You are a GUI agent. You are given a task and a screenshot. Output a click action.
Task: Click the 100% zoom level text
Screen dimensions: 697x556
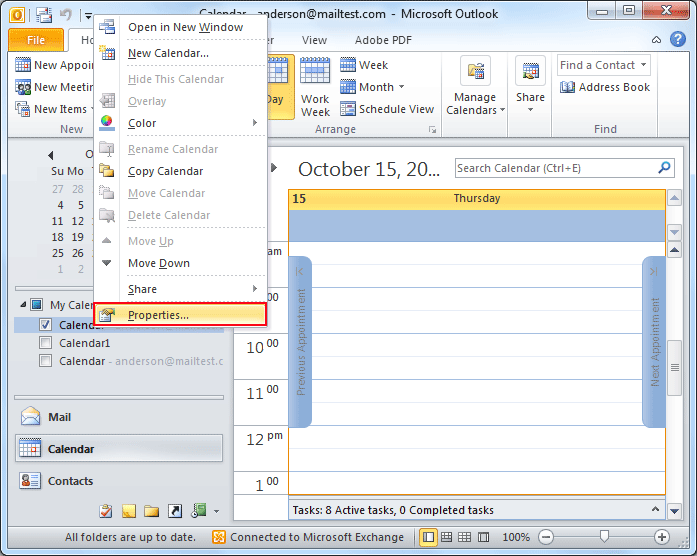(516, 537)
